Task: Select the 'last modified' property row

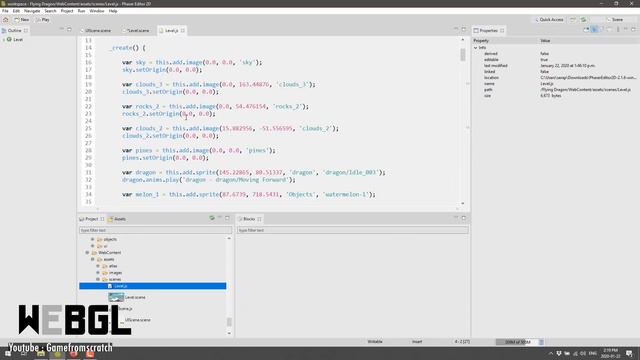Action: click(x=556, y=66)
